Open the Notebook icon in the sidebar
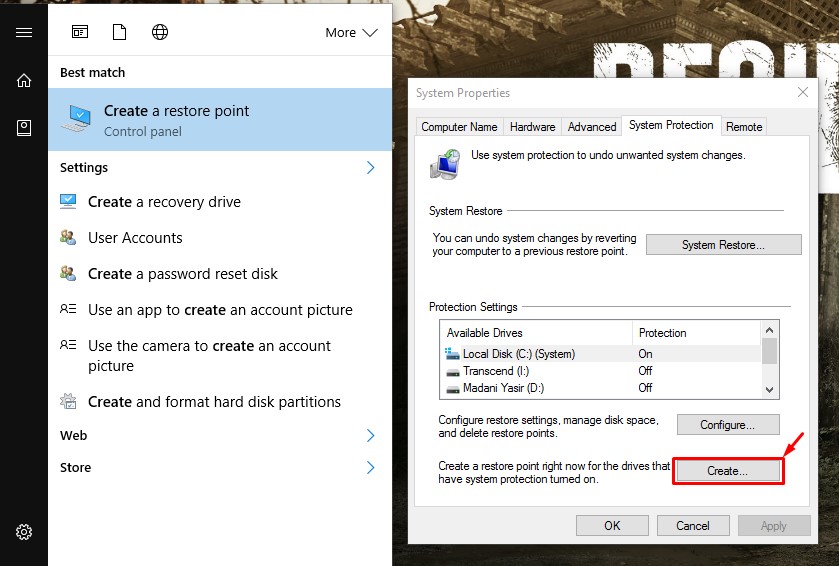This screenshot has width=839, height=566. click(x=24, y=128)
